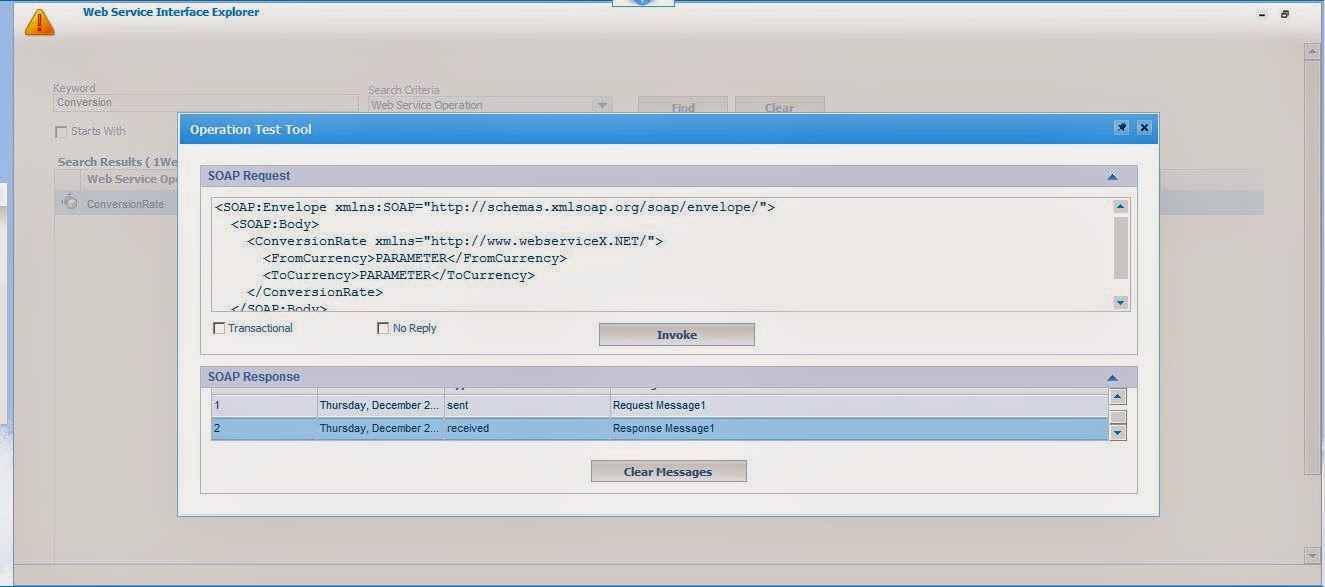
Task: Tick the Transactional checkbox
Action: click(219, 328)
